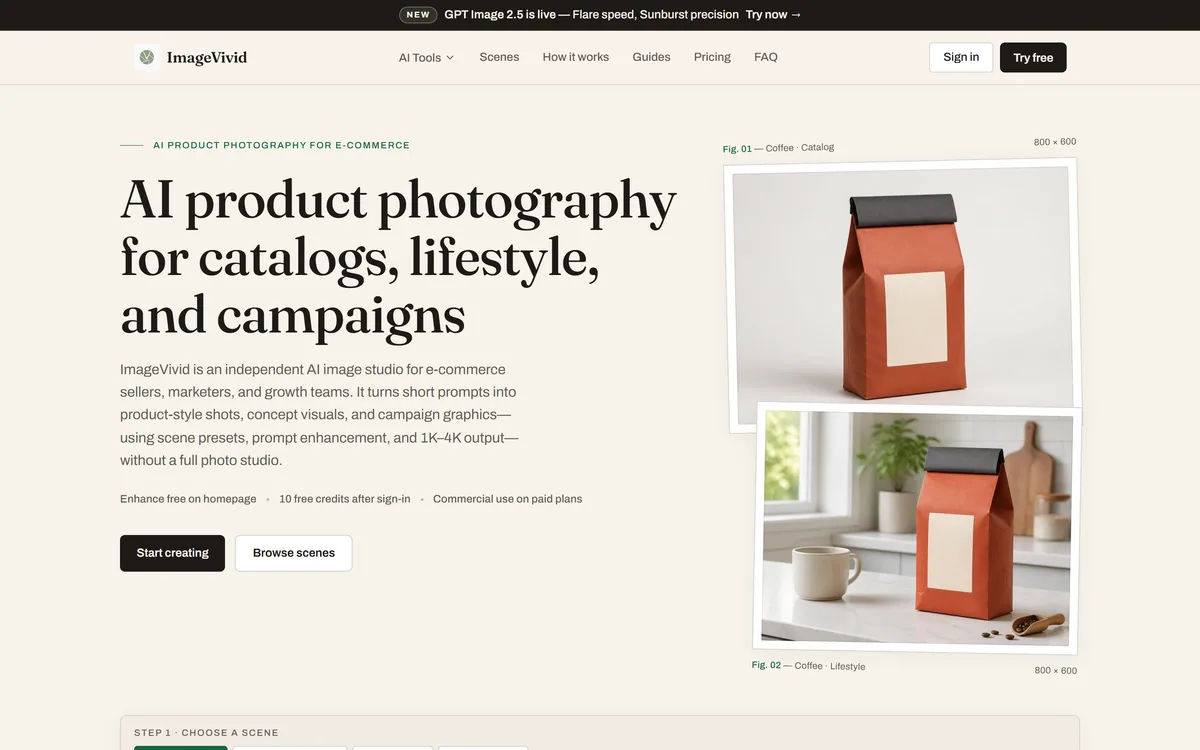Expand the AI Tools dropdown menu
The height and width of the screenshot is (750, 1200).
click(x=426, y=57)
